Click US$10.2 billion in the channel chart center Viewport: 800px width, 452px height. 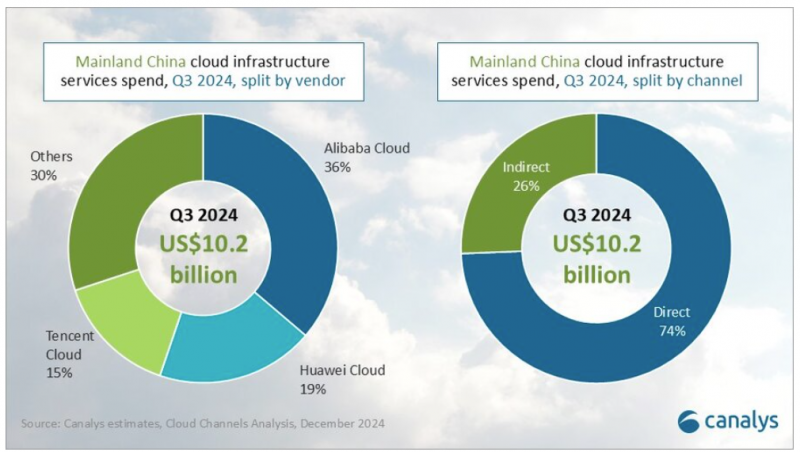[597, 259]
